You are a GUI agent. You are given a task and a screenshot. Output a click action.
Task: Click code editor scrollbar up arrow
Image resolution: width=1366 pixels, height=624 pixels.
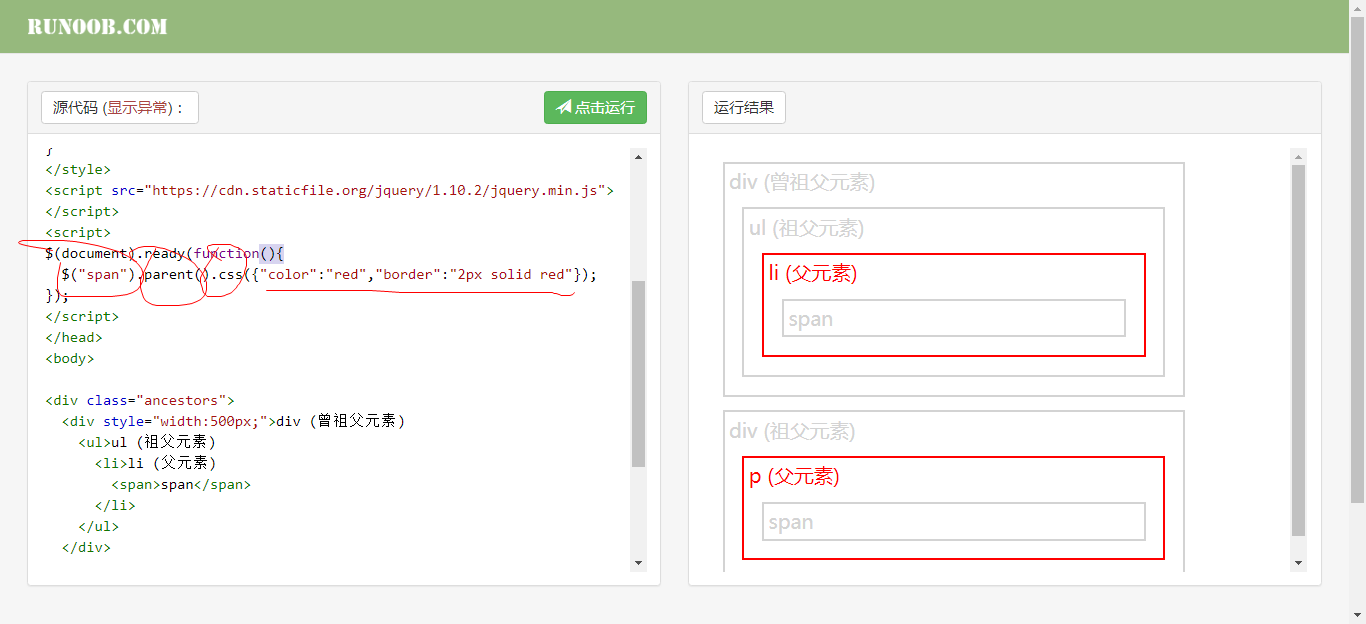point(639,156)
